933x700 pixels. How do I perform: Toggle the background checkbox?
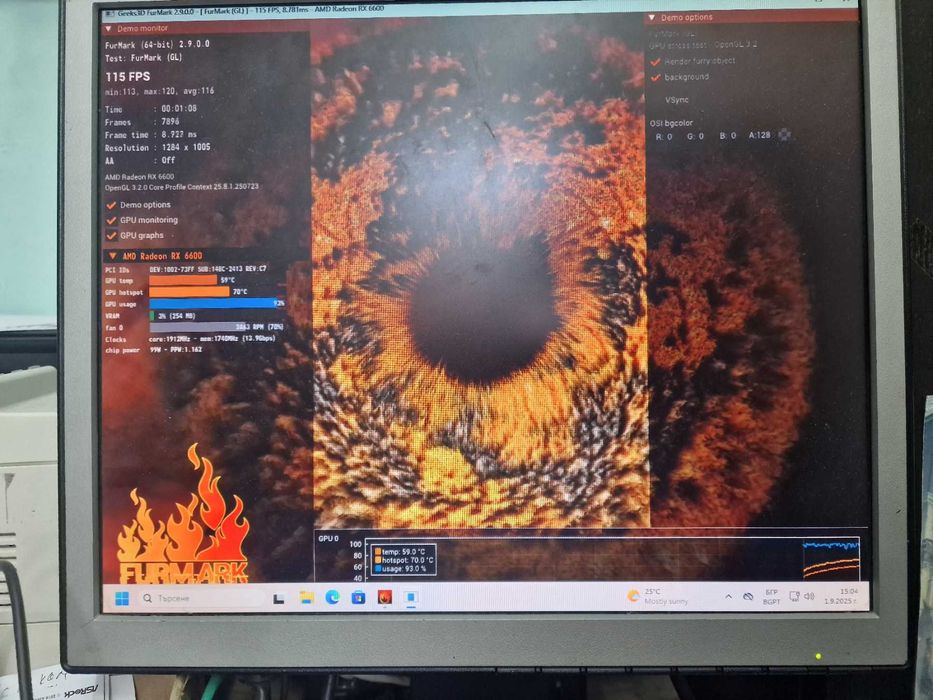coord(656,77)
